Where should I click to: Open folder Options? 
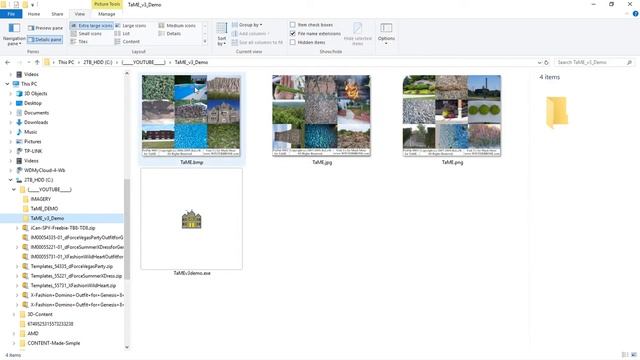(x=386, y=34)
